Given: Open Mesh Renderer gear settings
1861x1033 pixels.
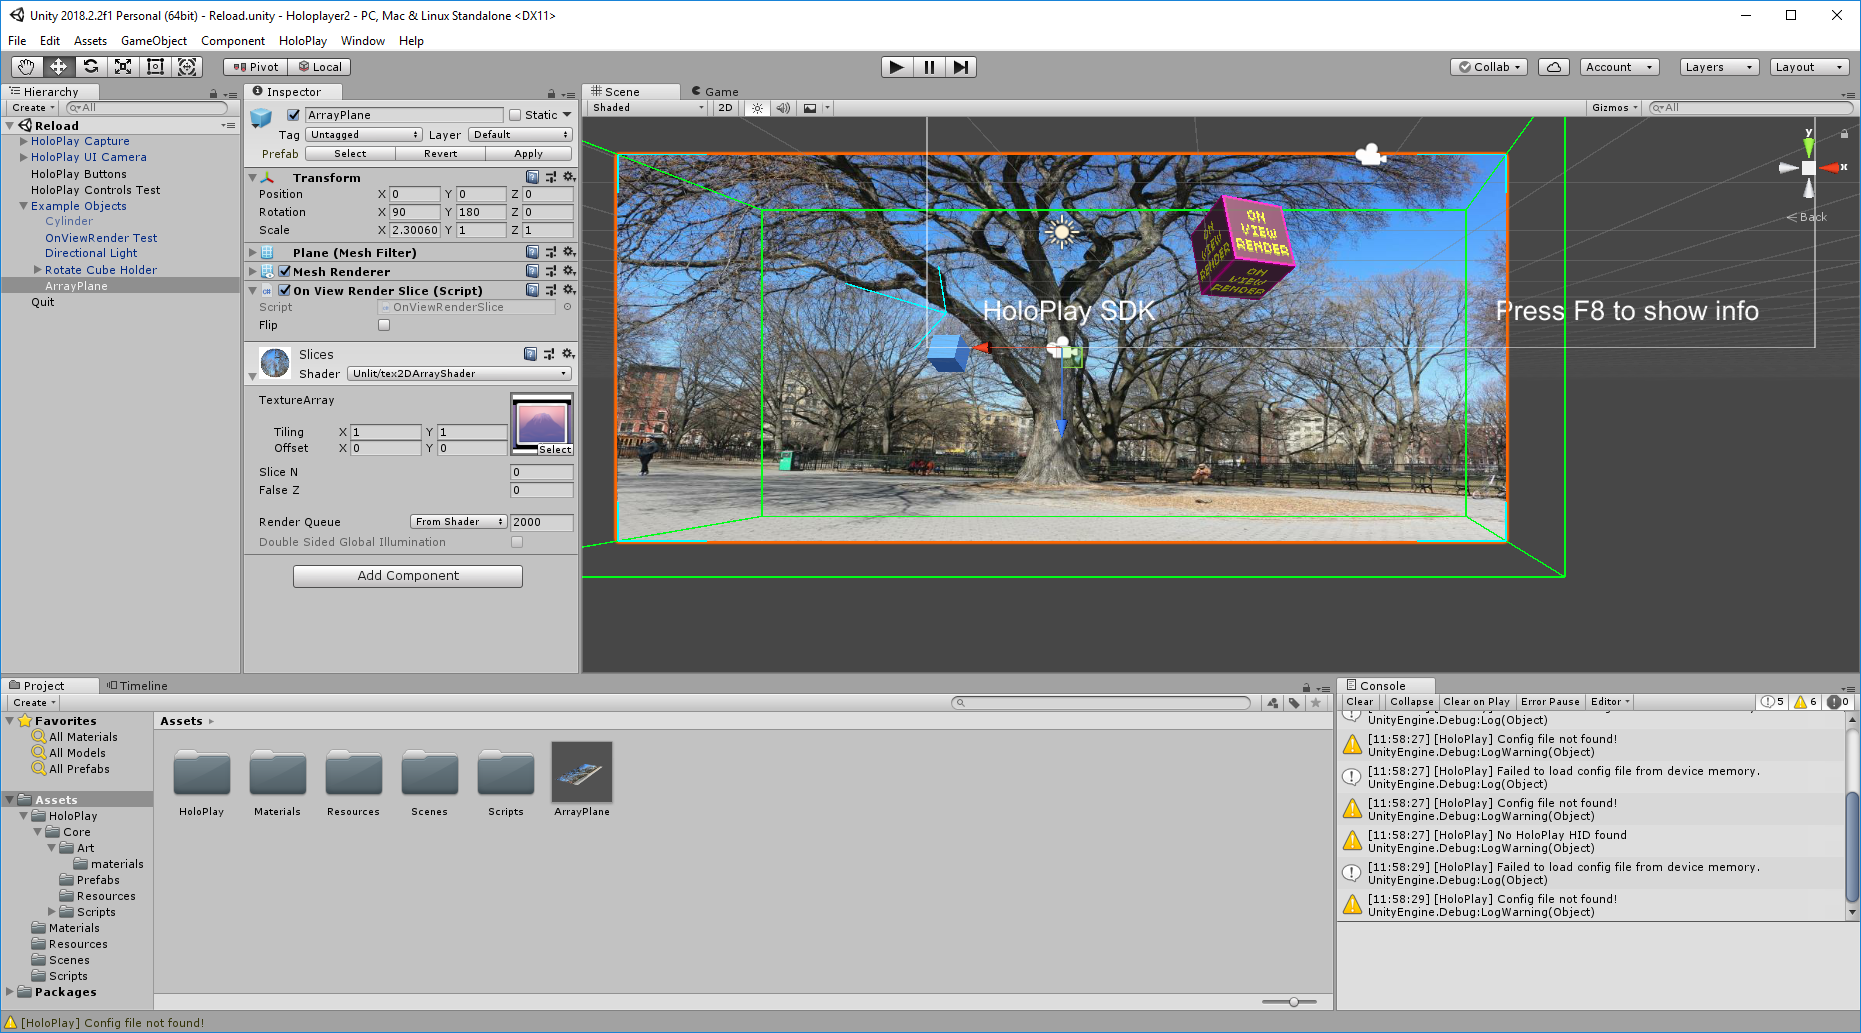Looking at the screenshot, I should click(x=569, y=271).
